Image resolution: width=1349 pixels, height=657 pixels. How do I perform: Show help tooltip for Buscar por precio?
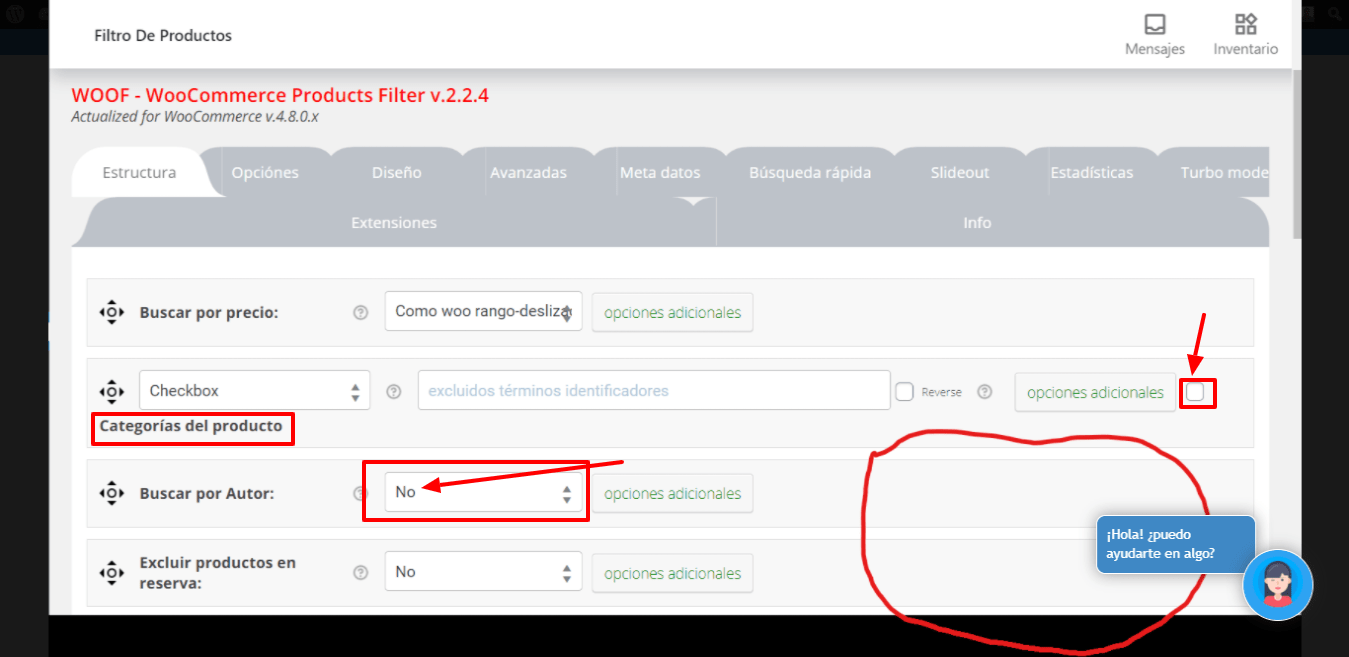point(361,312)
